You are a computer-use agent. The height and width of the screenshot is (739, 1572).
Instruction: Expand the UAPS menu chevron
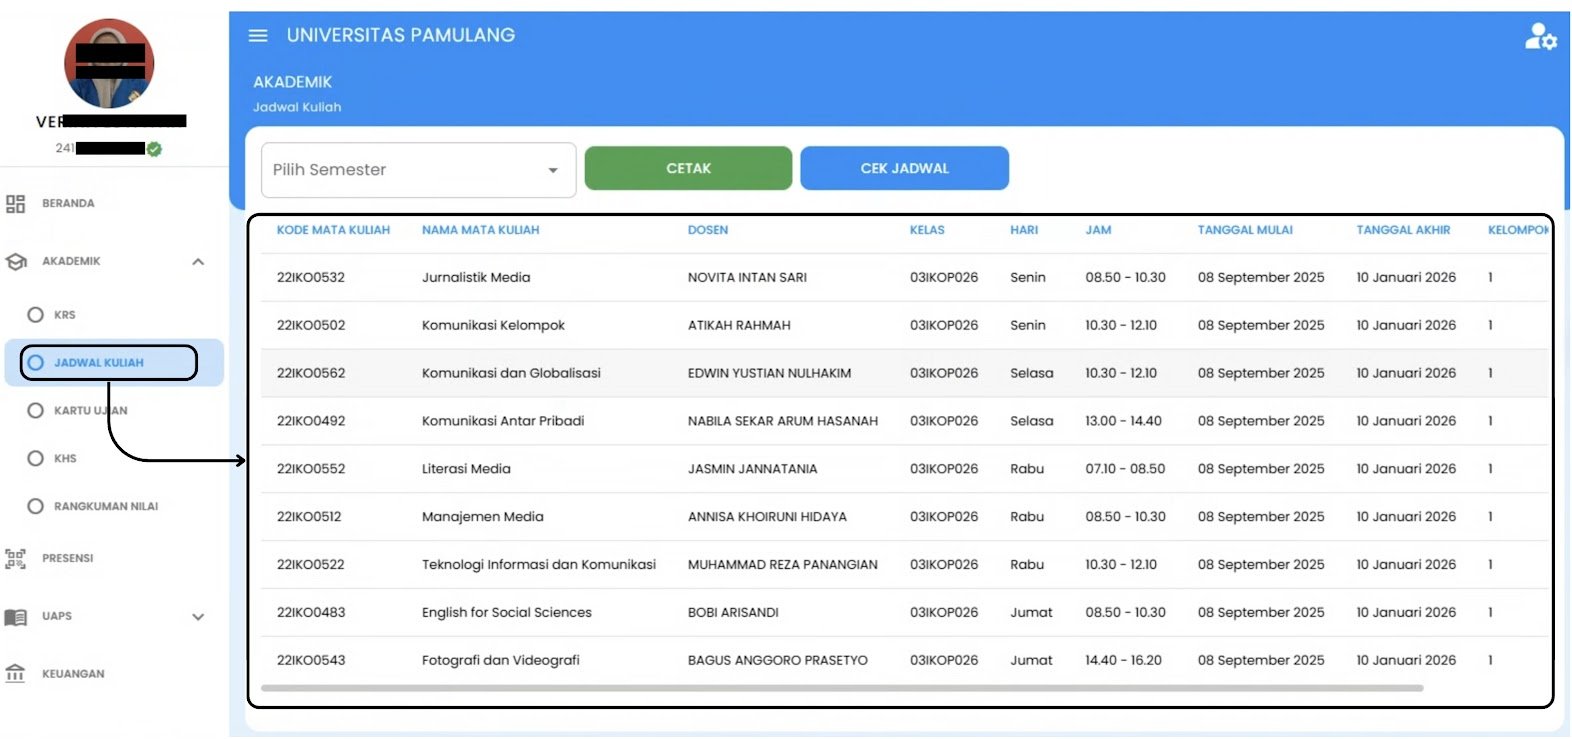tap(198, 617)
